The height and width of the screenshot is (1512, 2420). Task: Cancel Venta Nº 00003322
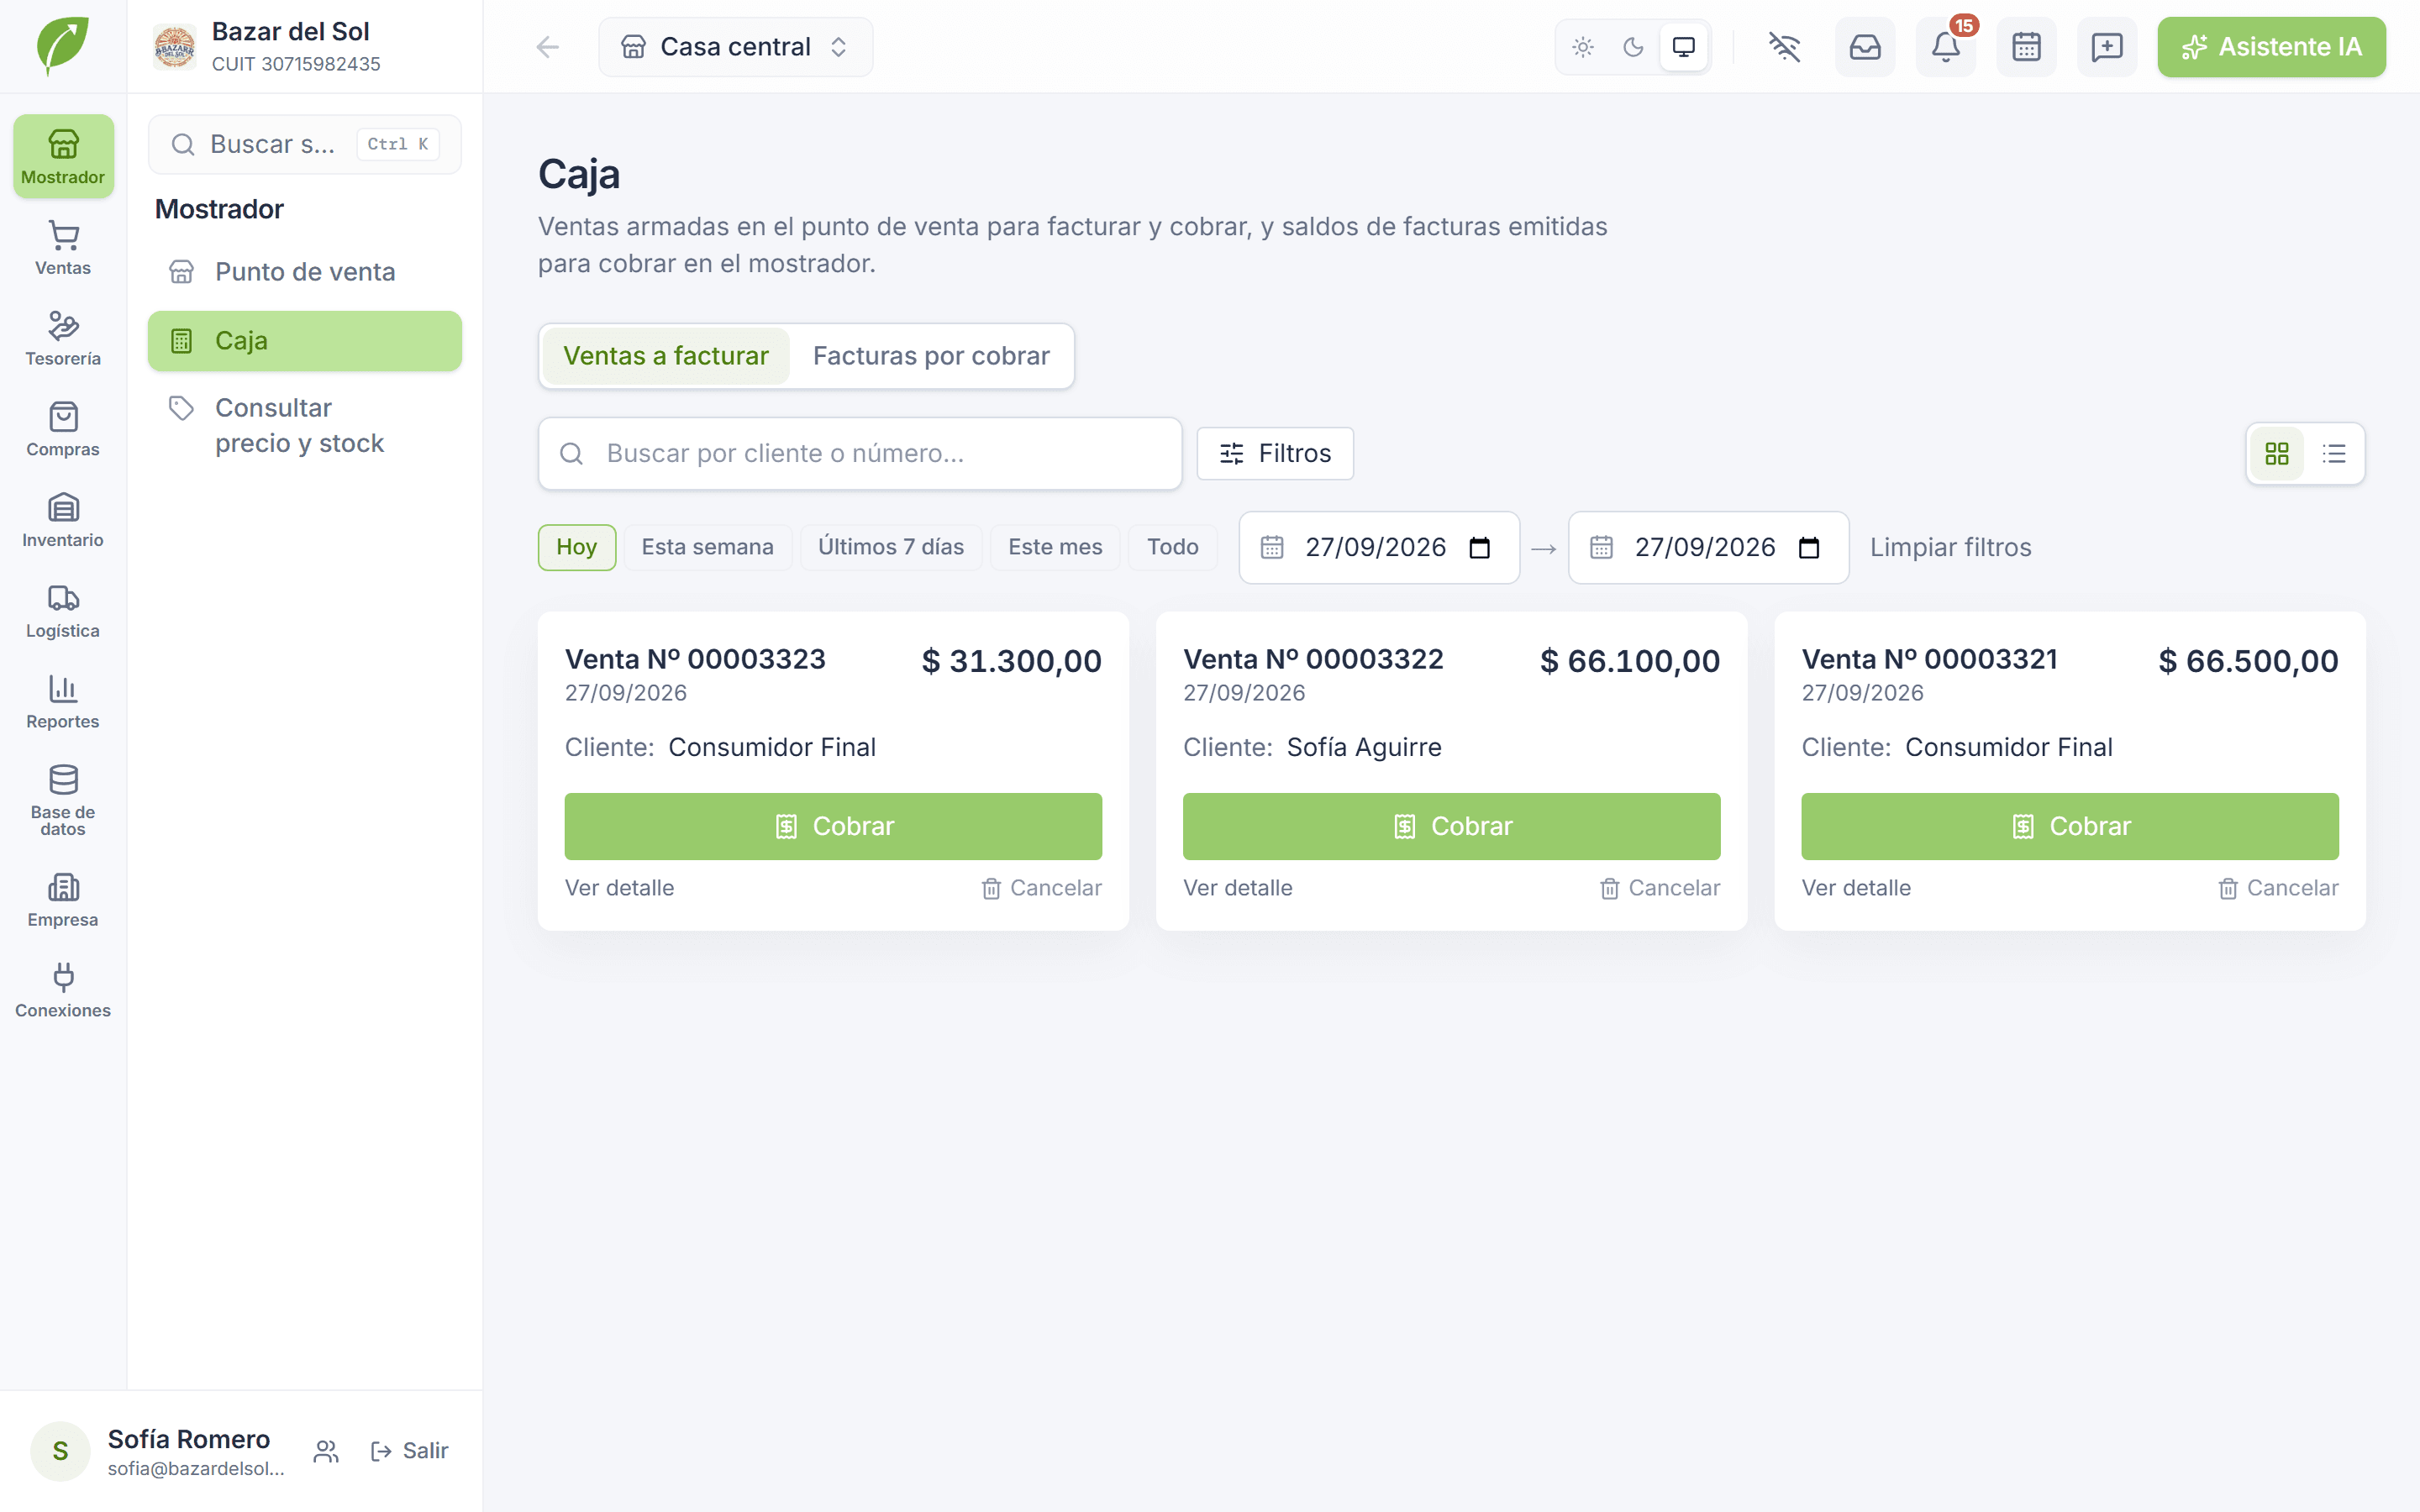(x=1660, y=888)
